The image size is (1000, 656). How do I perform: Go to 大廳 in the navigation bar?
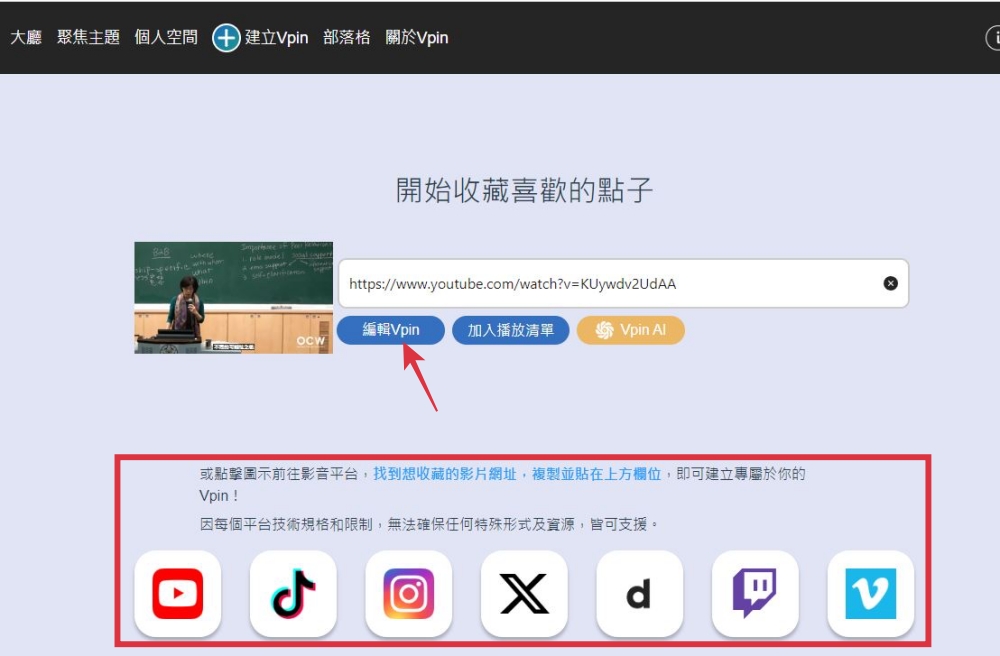point(26,38)
